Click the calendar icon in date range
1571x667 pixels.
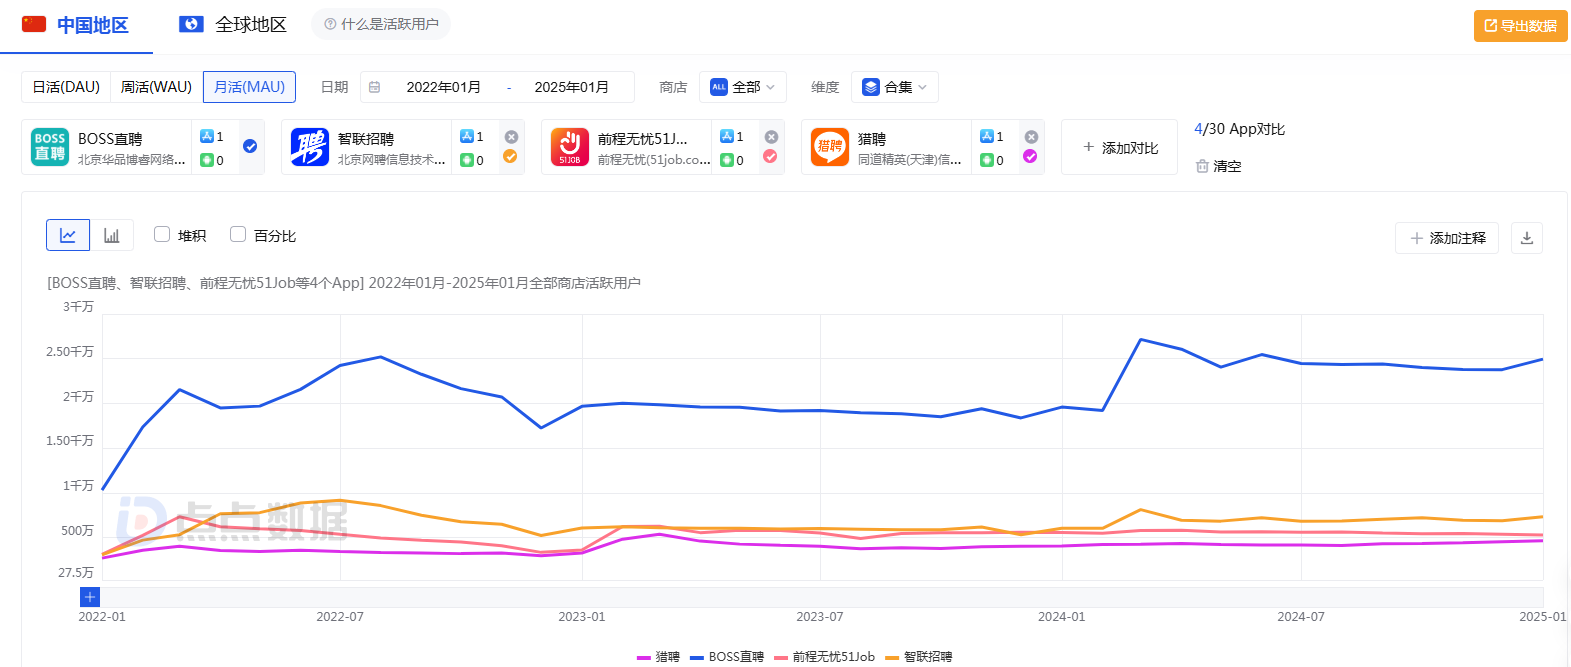375,87
